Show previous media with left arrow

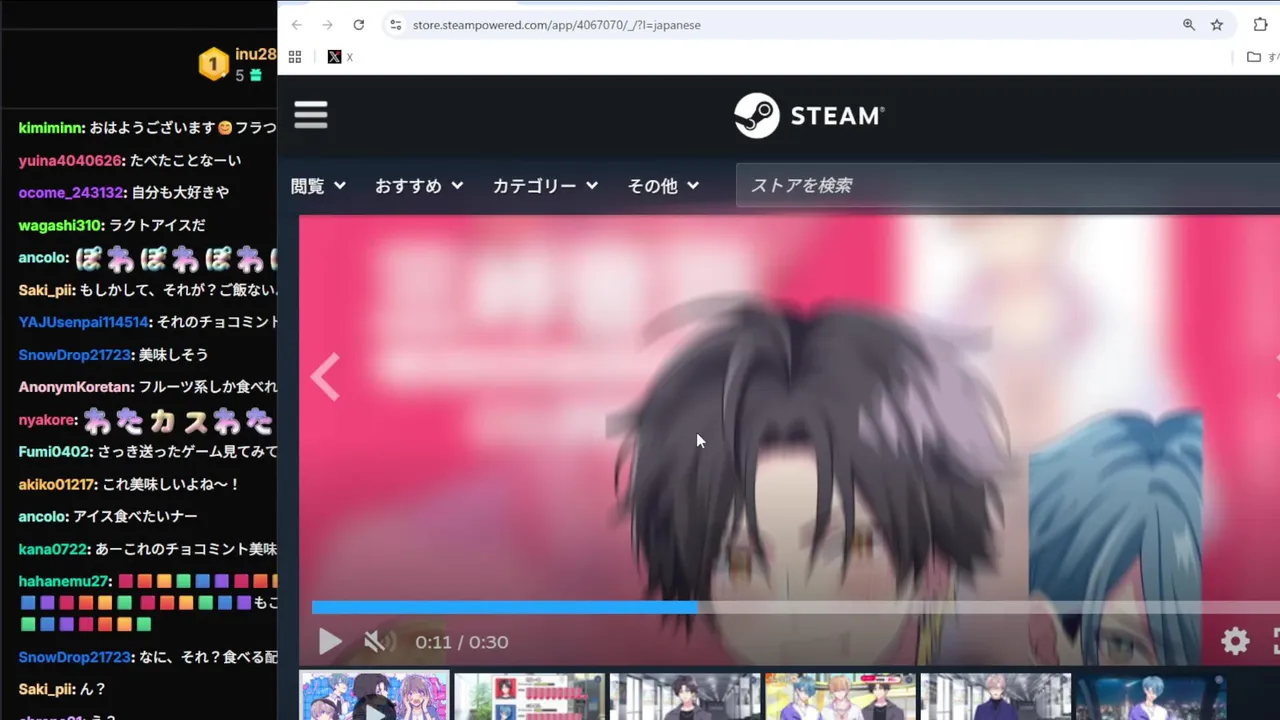coord(325,378)
